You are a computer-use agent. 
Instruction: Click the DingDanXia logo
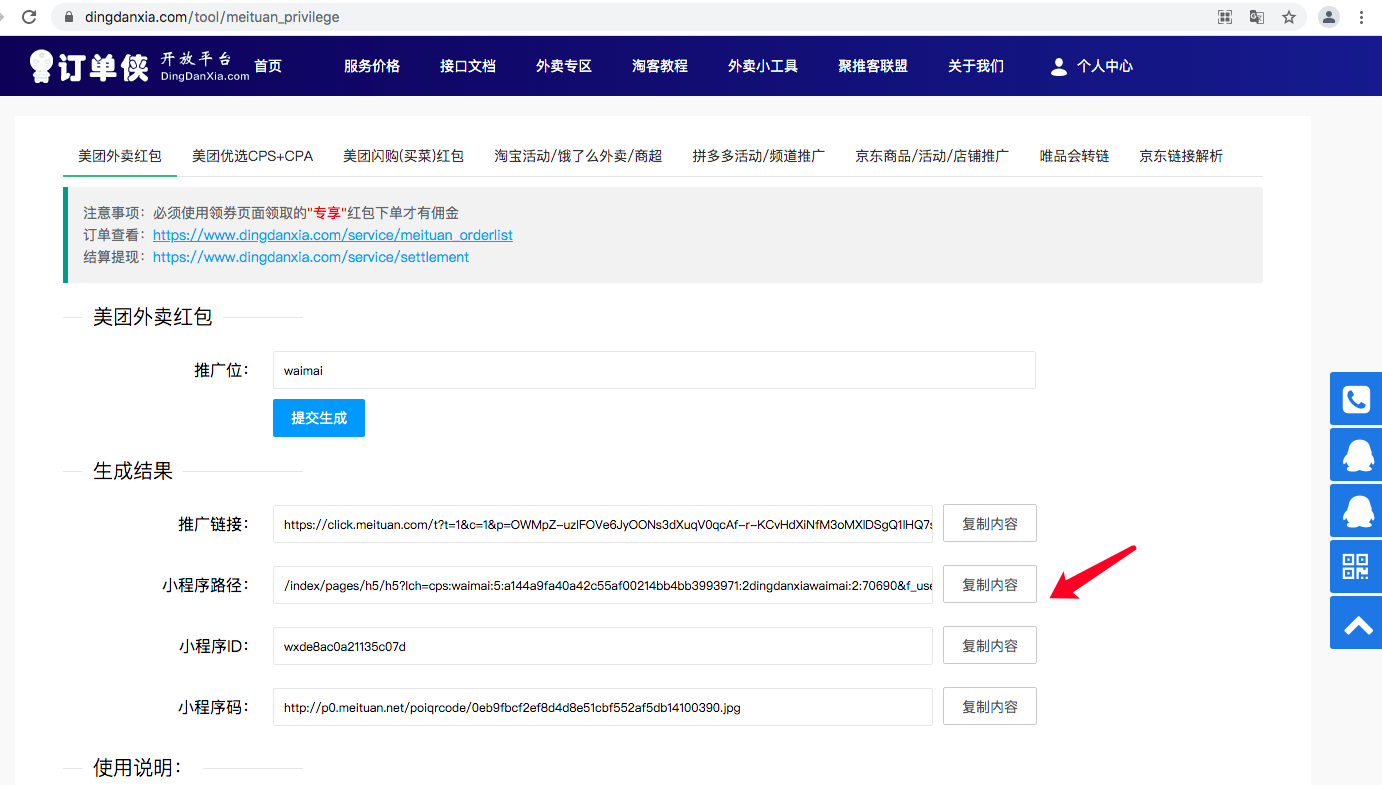[138, 66]
